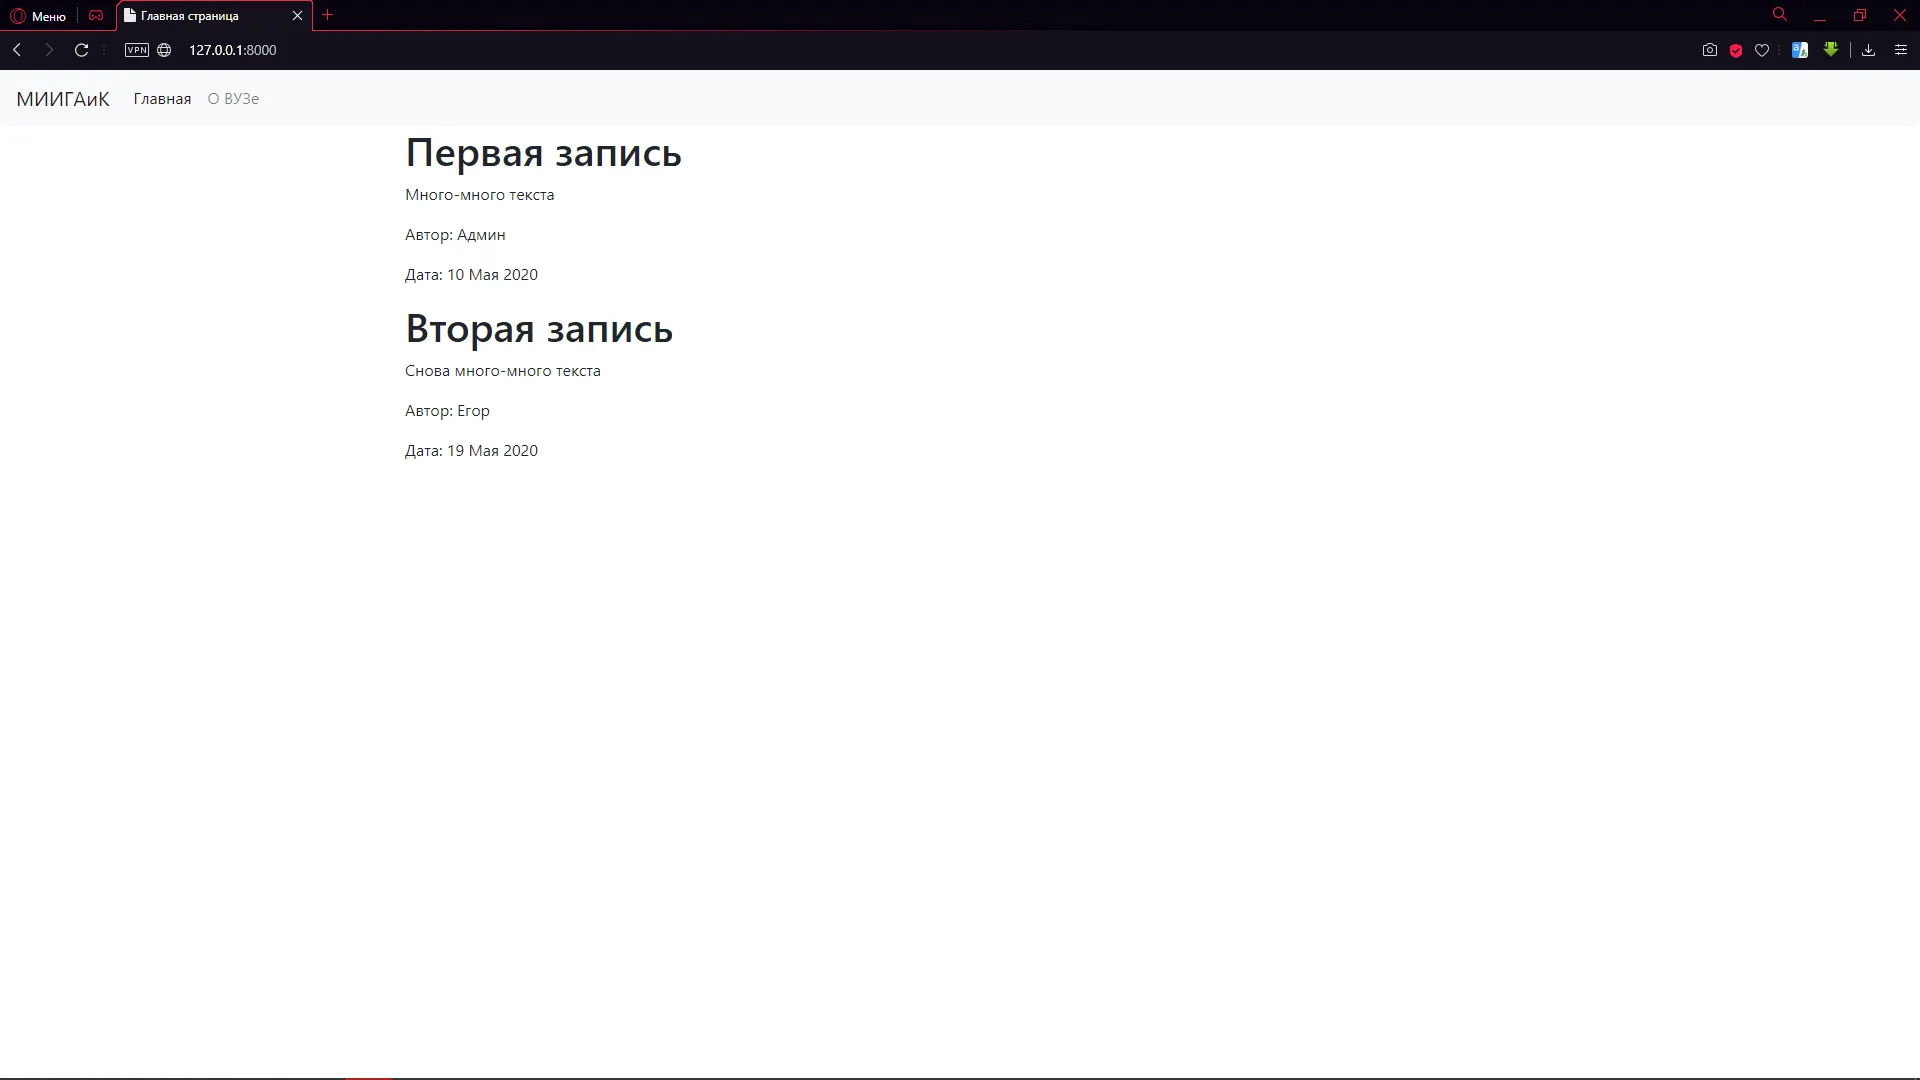Close the Главная страница tab
Viewport: 1920px width, 1080px height.
297,16
